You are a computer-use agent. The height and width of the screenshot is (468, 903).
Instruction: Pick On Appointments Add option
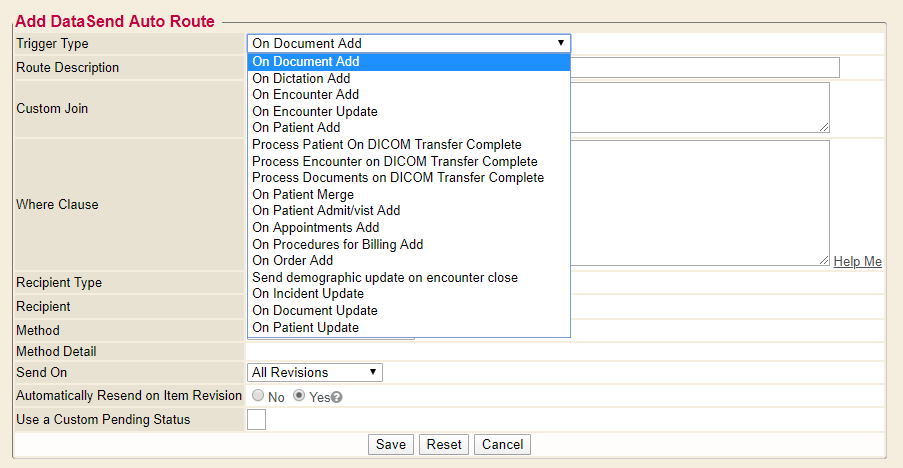coord(315,227)
